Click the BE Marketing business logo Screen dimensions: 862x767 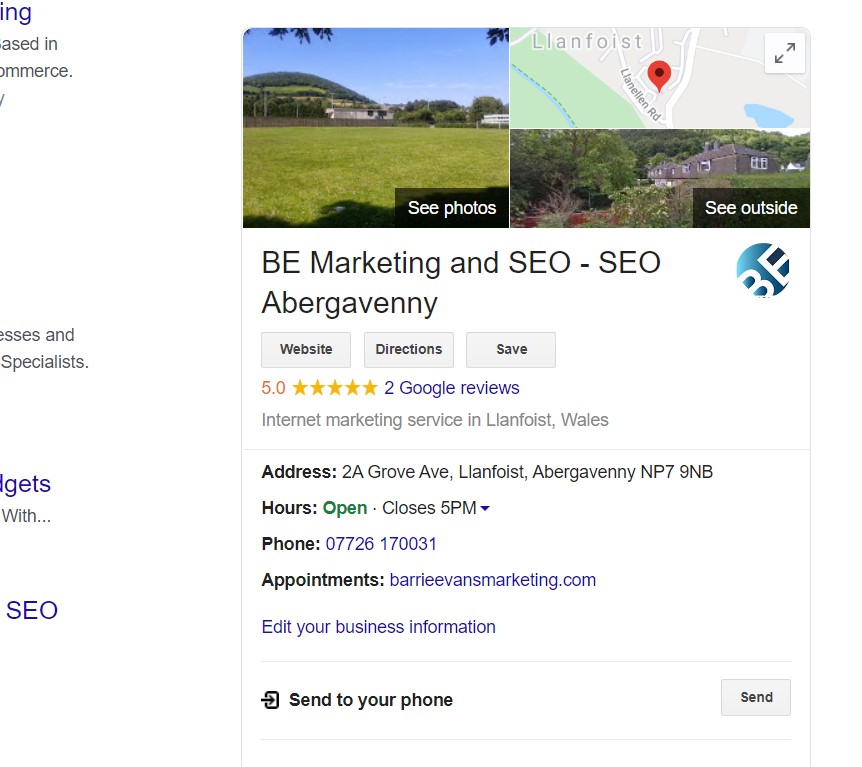click(x=762, y=269)
